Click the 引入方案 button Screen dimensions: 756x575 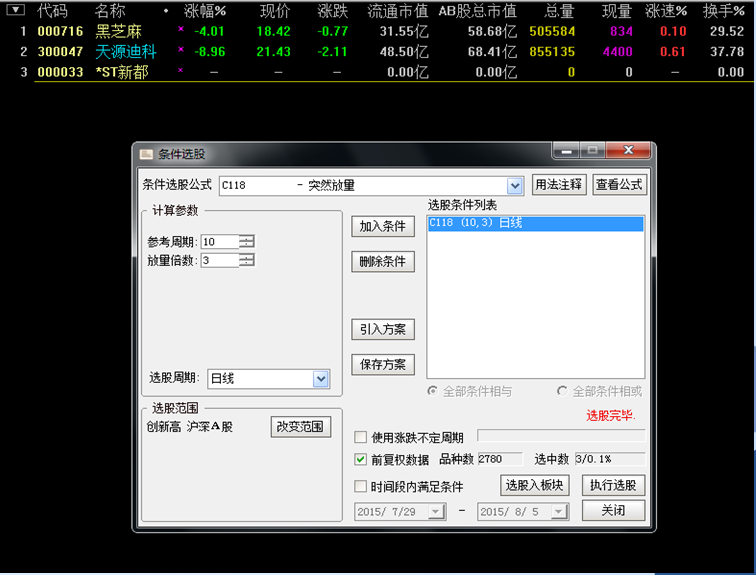coord(383,330)
